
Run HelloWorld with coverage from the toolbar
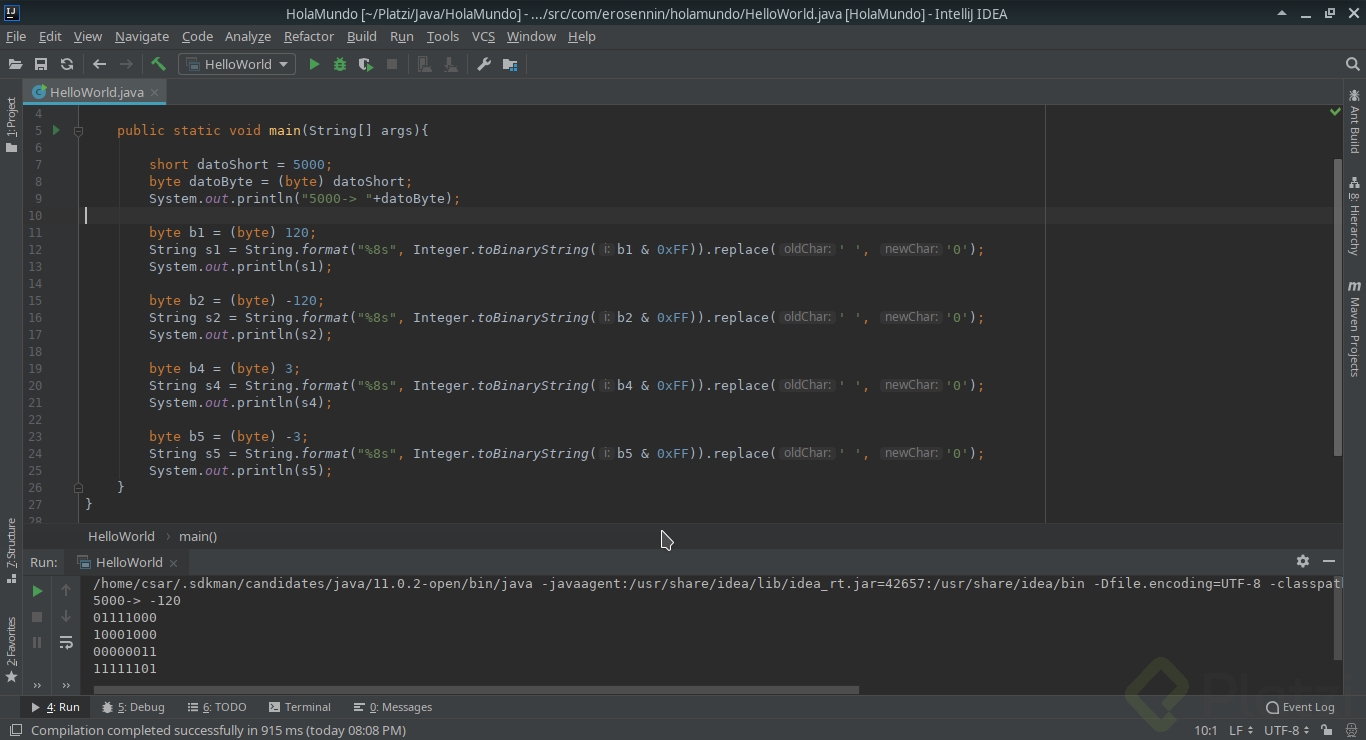tap(366, 64)
